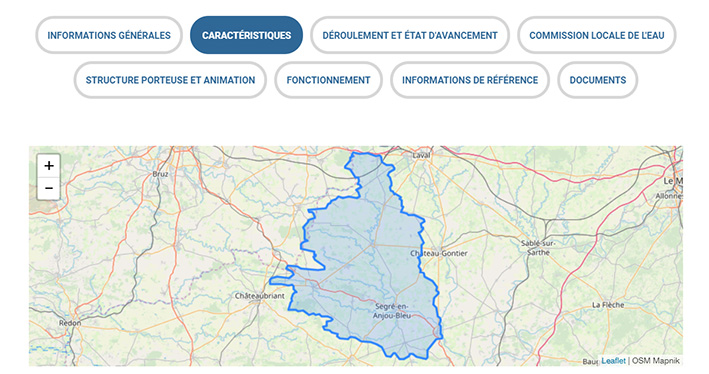Zoom out of the map with minus button
Viewport: 709px width, 374px height.
pos(48,188)
